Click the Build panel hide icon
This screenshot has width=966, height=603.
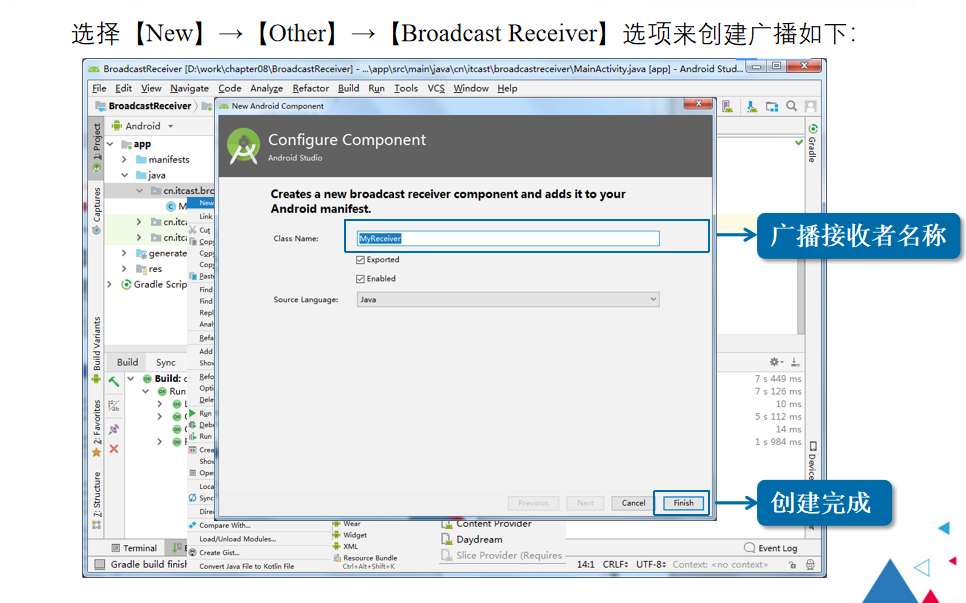[x=795, y=362]
